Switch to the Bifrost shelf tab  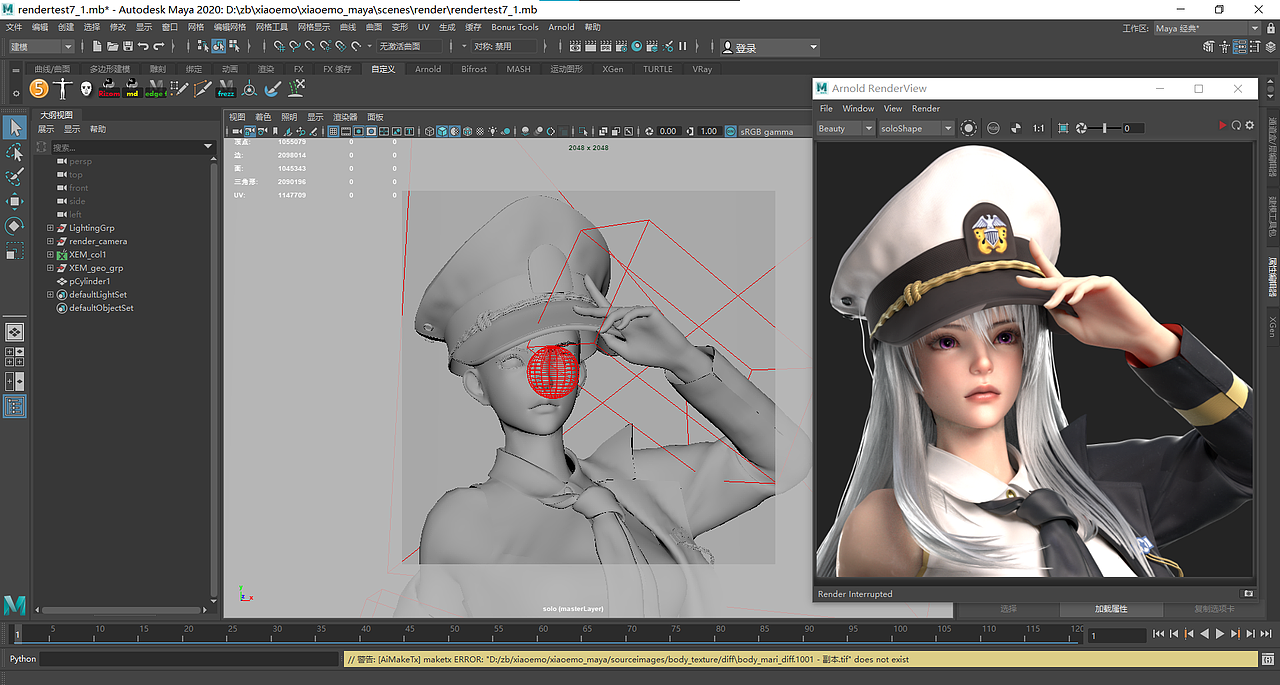[474, 69]
